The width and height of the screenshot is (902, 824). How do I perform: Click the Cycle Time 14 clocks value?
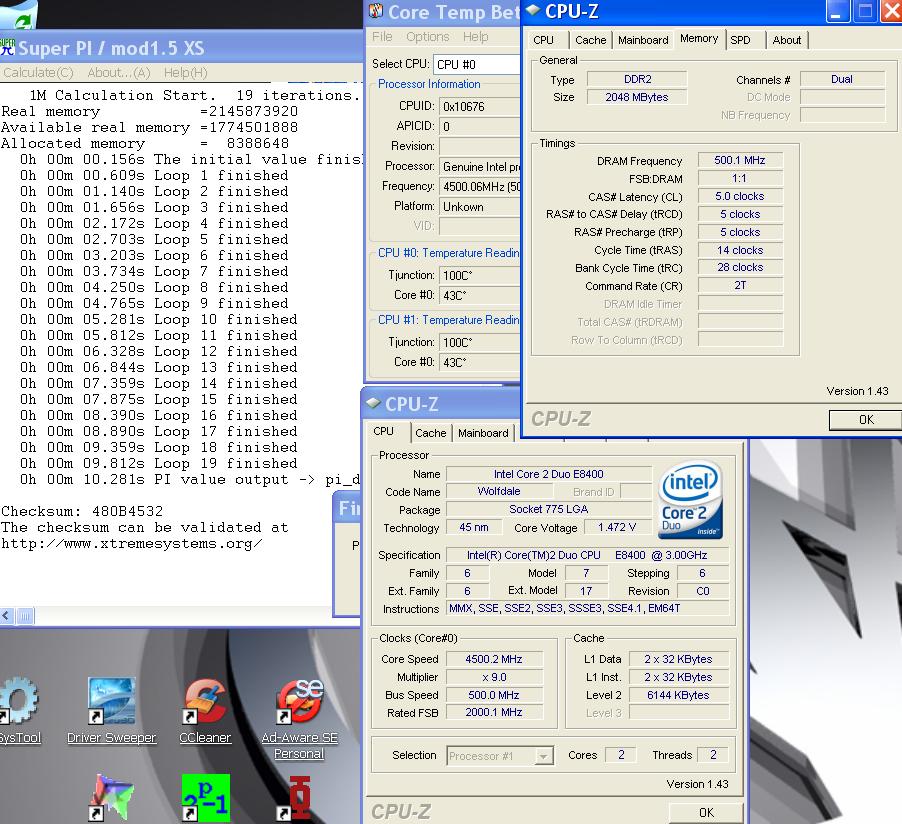(x=740, y=250)
